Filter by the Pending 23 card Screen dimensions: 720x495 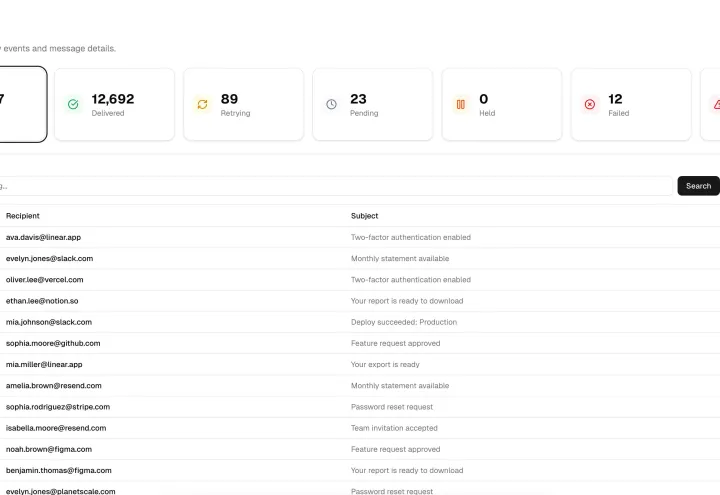(372, 104)
